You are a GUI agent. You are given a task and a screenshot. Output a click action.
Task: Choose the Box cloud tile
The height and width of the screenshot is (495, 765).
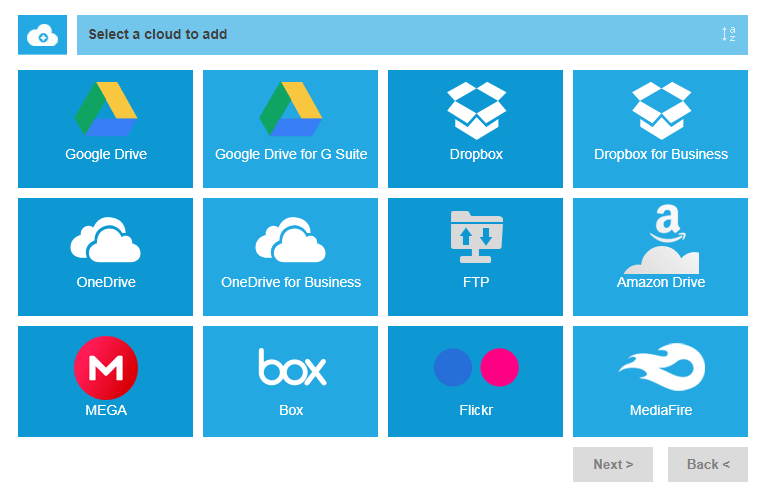290,381
